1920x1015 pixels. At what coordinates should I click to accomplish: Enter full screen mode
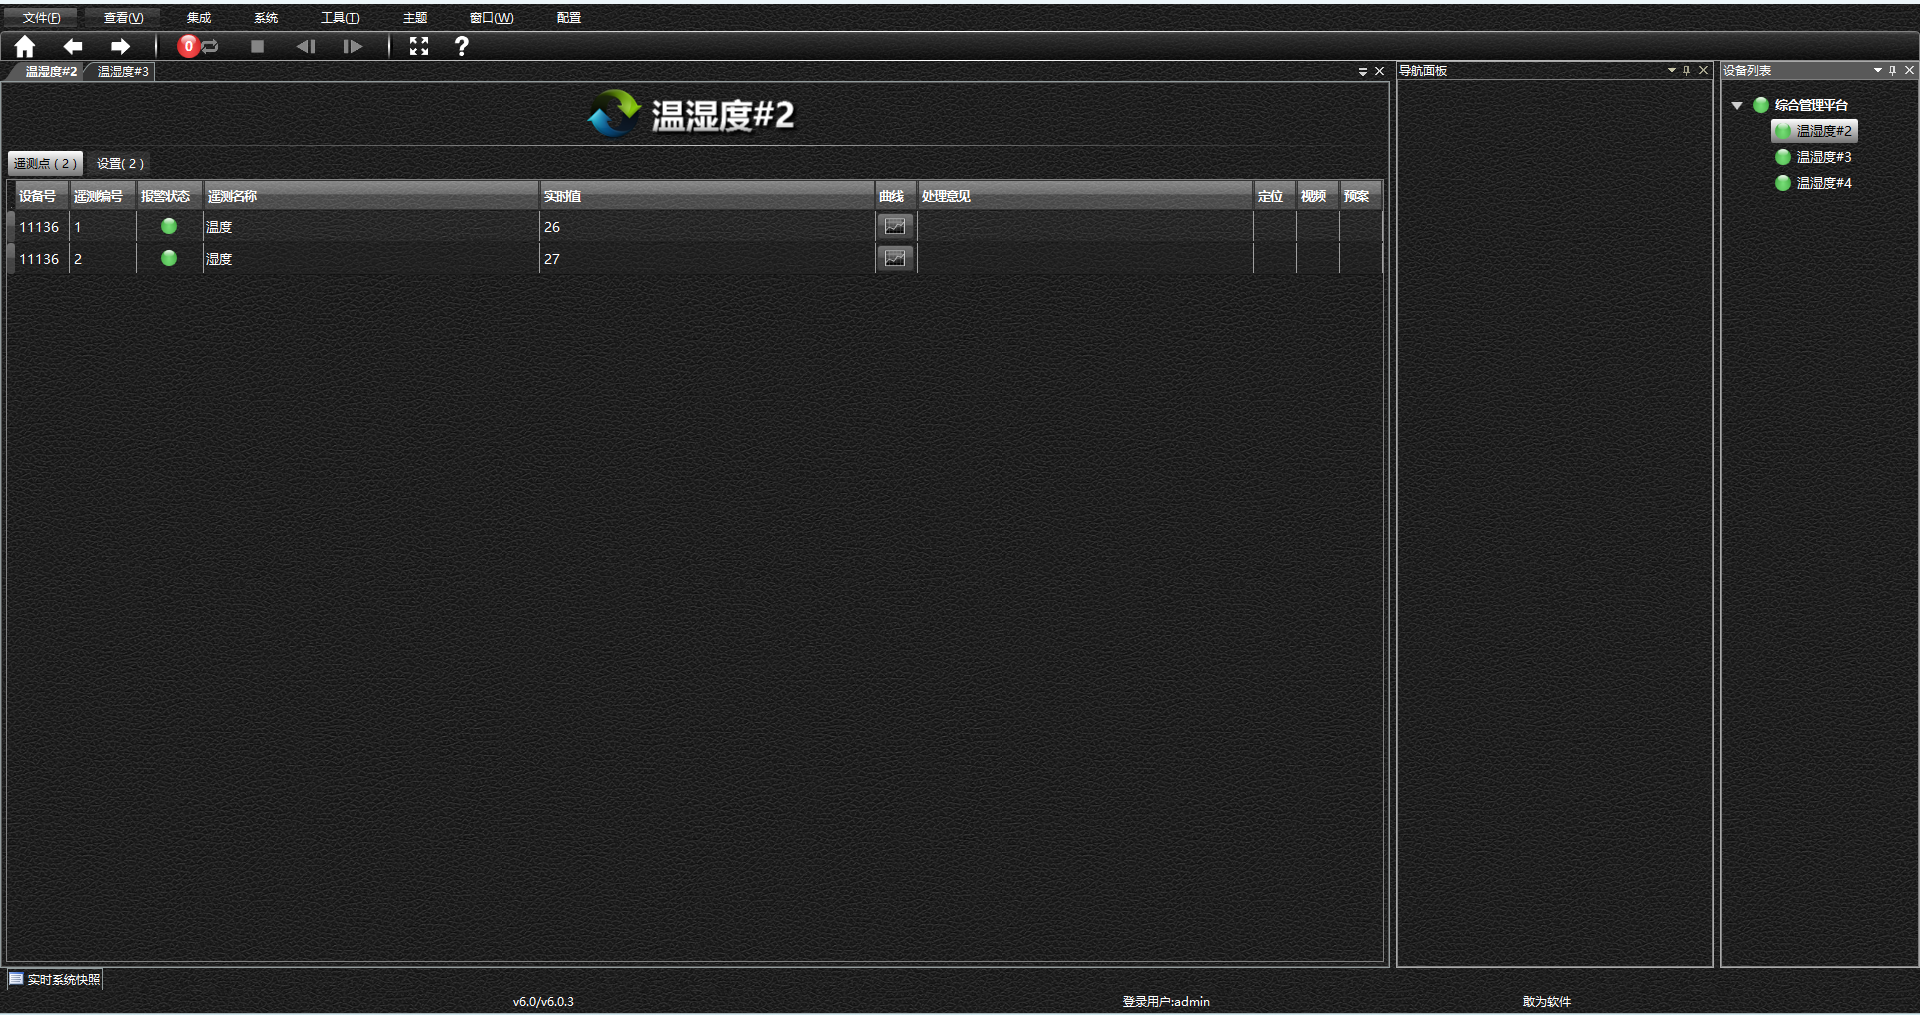click(419, 46)
